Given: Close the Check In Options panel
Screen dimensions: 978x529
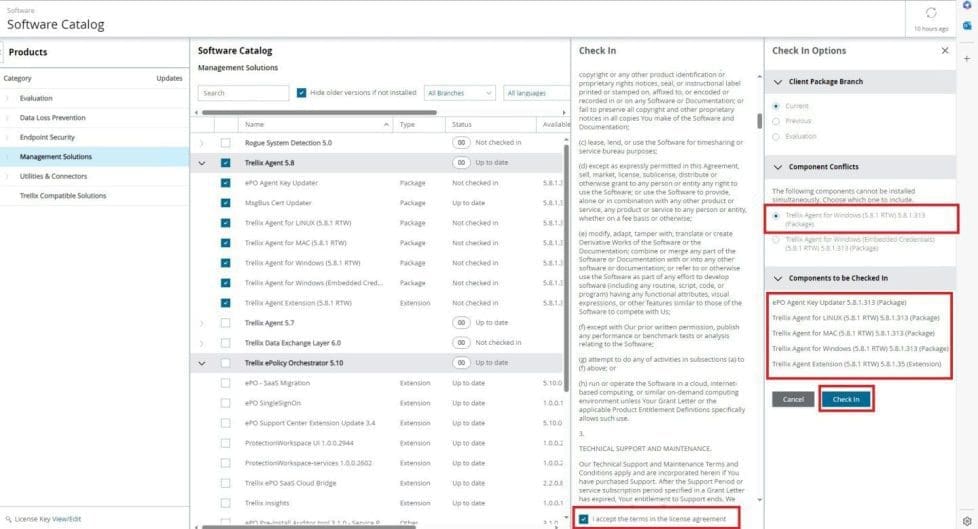Looking at the screenshot, I should tap(945, 51).
